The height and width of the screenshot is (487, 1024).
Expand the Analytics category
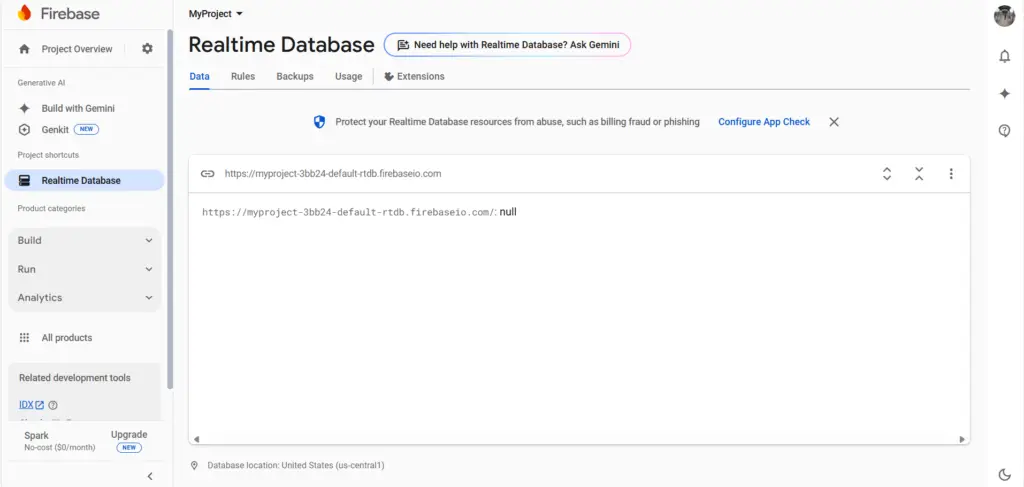[x=85, y=298]
